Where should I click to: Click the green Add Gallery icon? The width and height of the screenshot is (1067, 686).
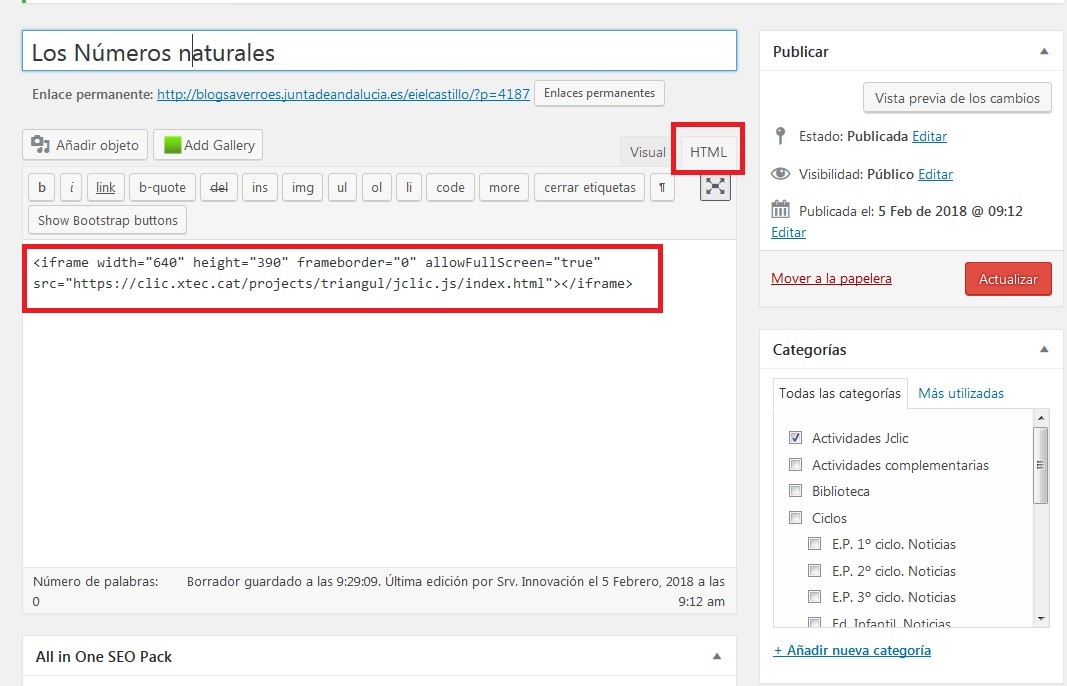pyautogui.click(x=173, y=145)
